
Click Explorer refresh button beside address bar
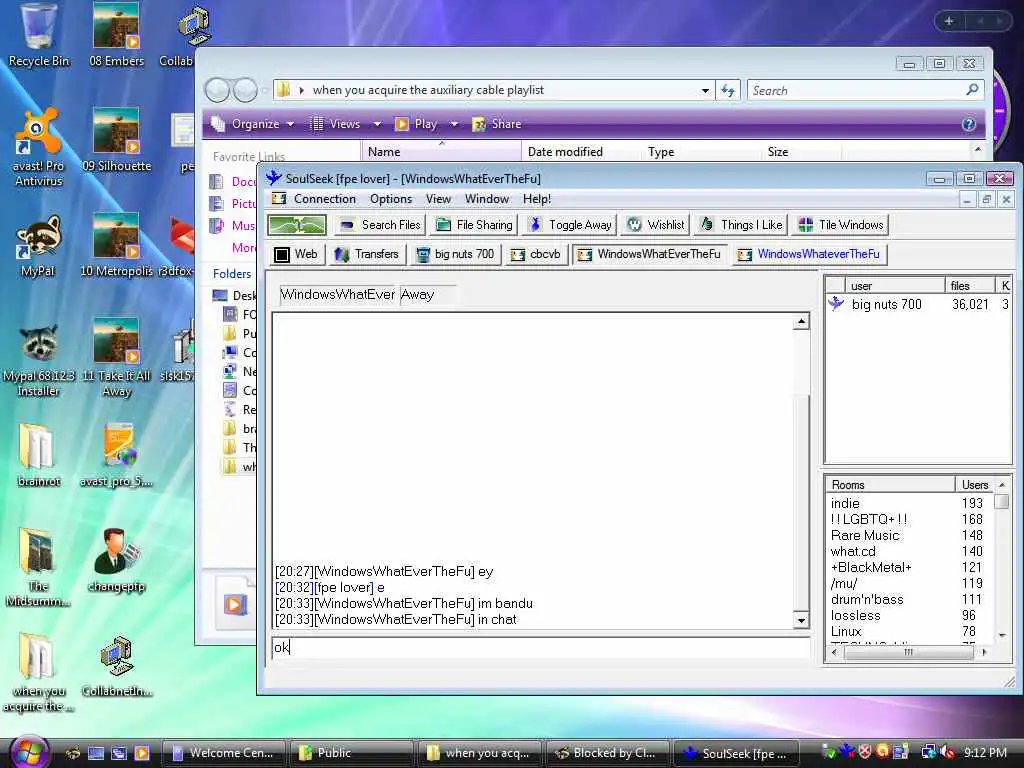click(728, 91)
